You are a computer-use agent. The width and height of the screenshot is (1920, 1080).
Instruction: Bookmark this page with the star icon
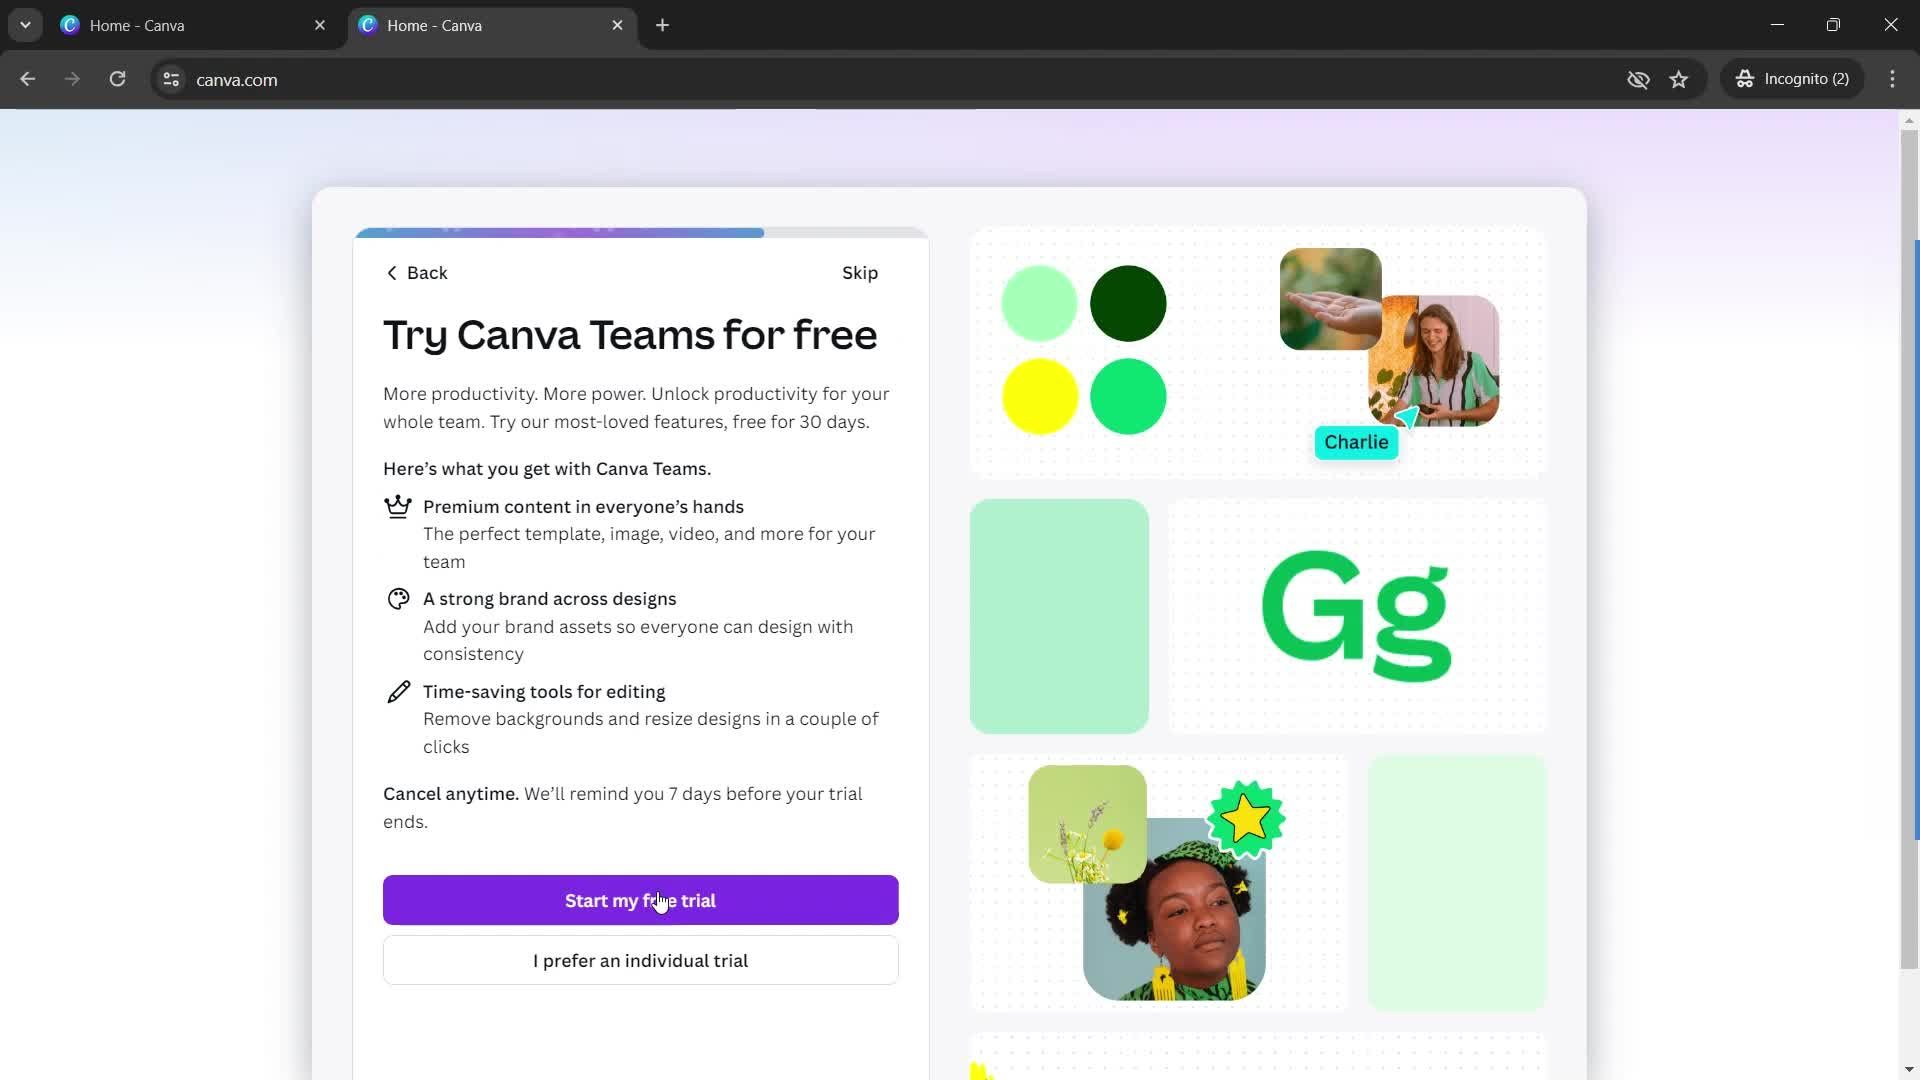tap(1679, 79)
